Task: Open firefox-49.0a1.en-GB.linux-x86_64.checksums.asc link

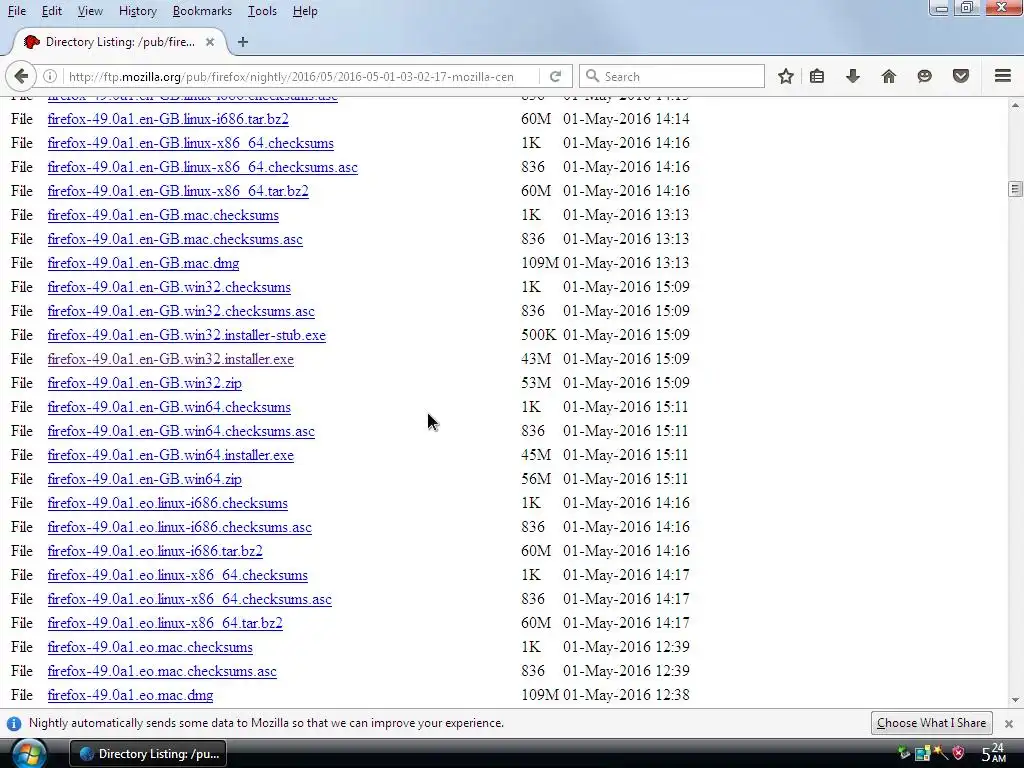Action: tap(202, 167)
